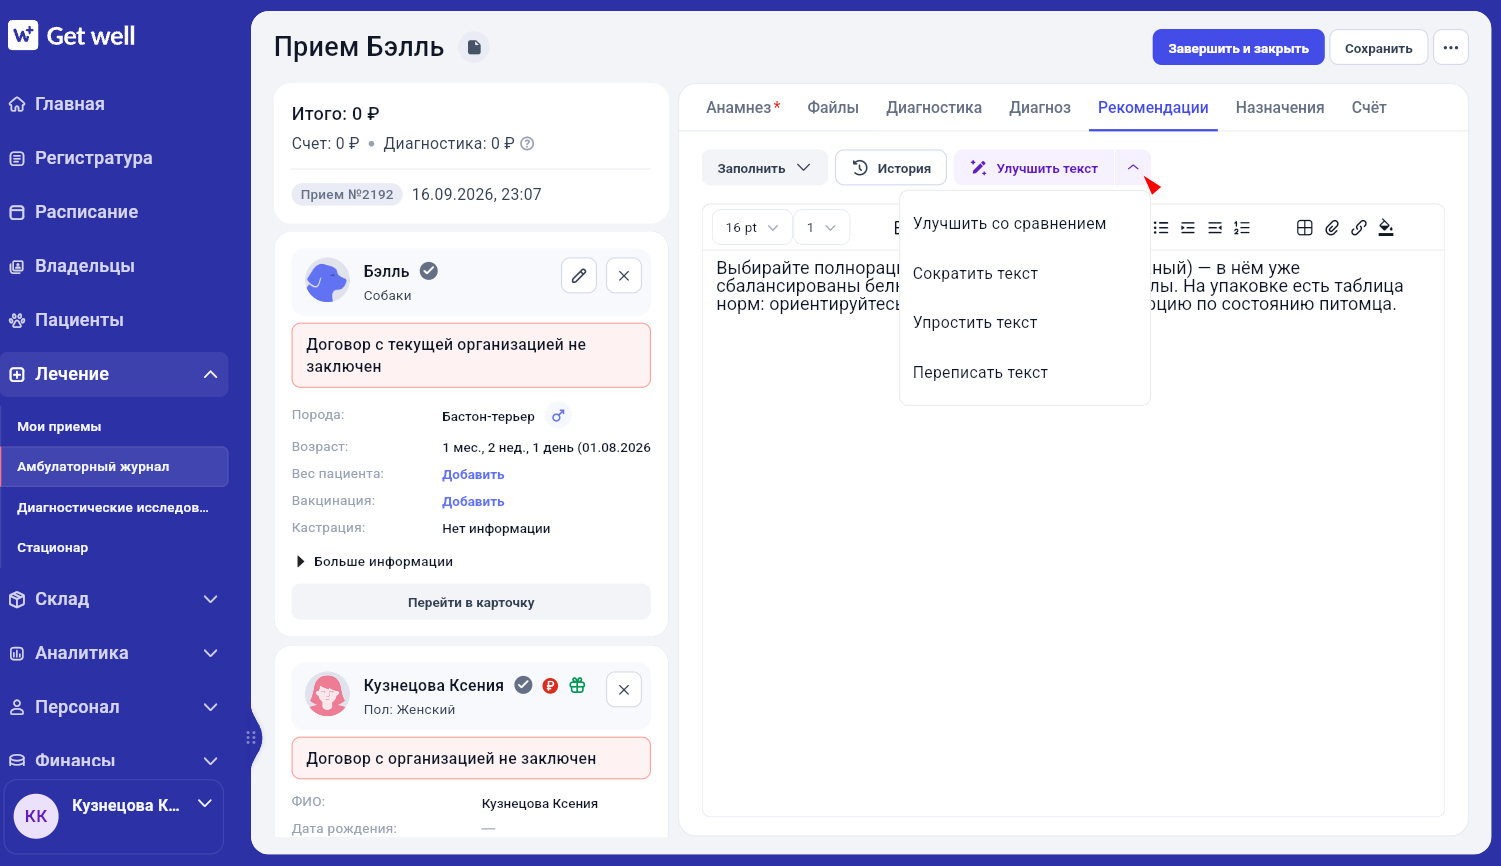This screenshot has height=866, width=1501.
Task: Click Перейти в карточку button
Action: (x=471, y=602)
